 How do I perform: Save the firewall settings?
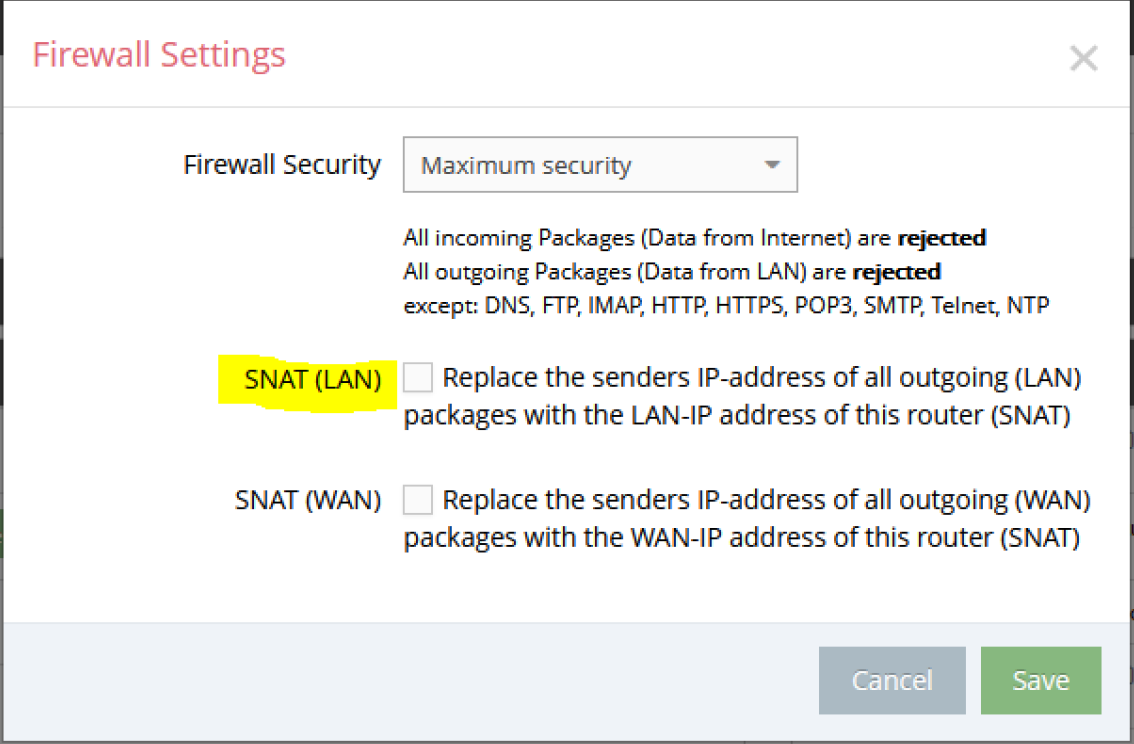pos(1041,680)
